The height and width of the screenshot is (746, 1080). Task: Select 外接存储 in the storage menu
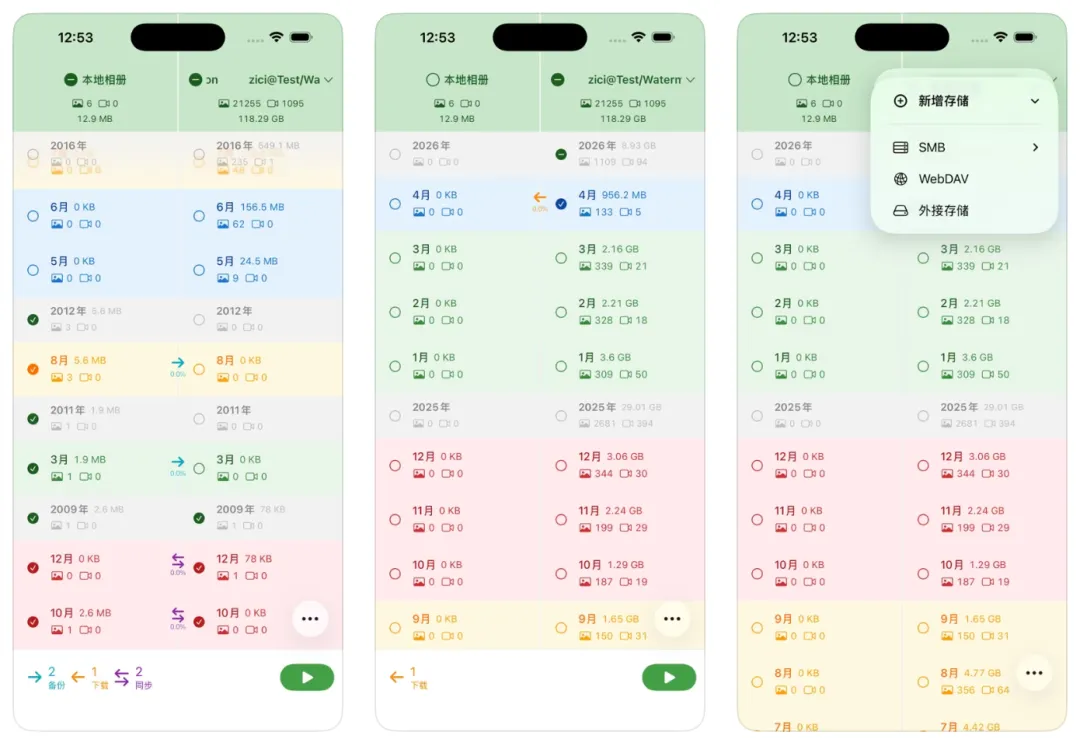tap(943, 211)
